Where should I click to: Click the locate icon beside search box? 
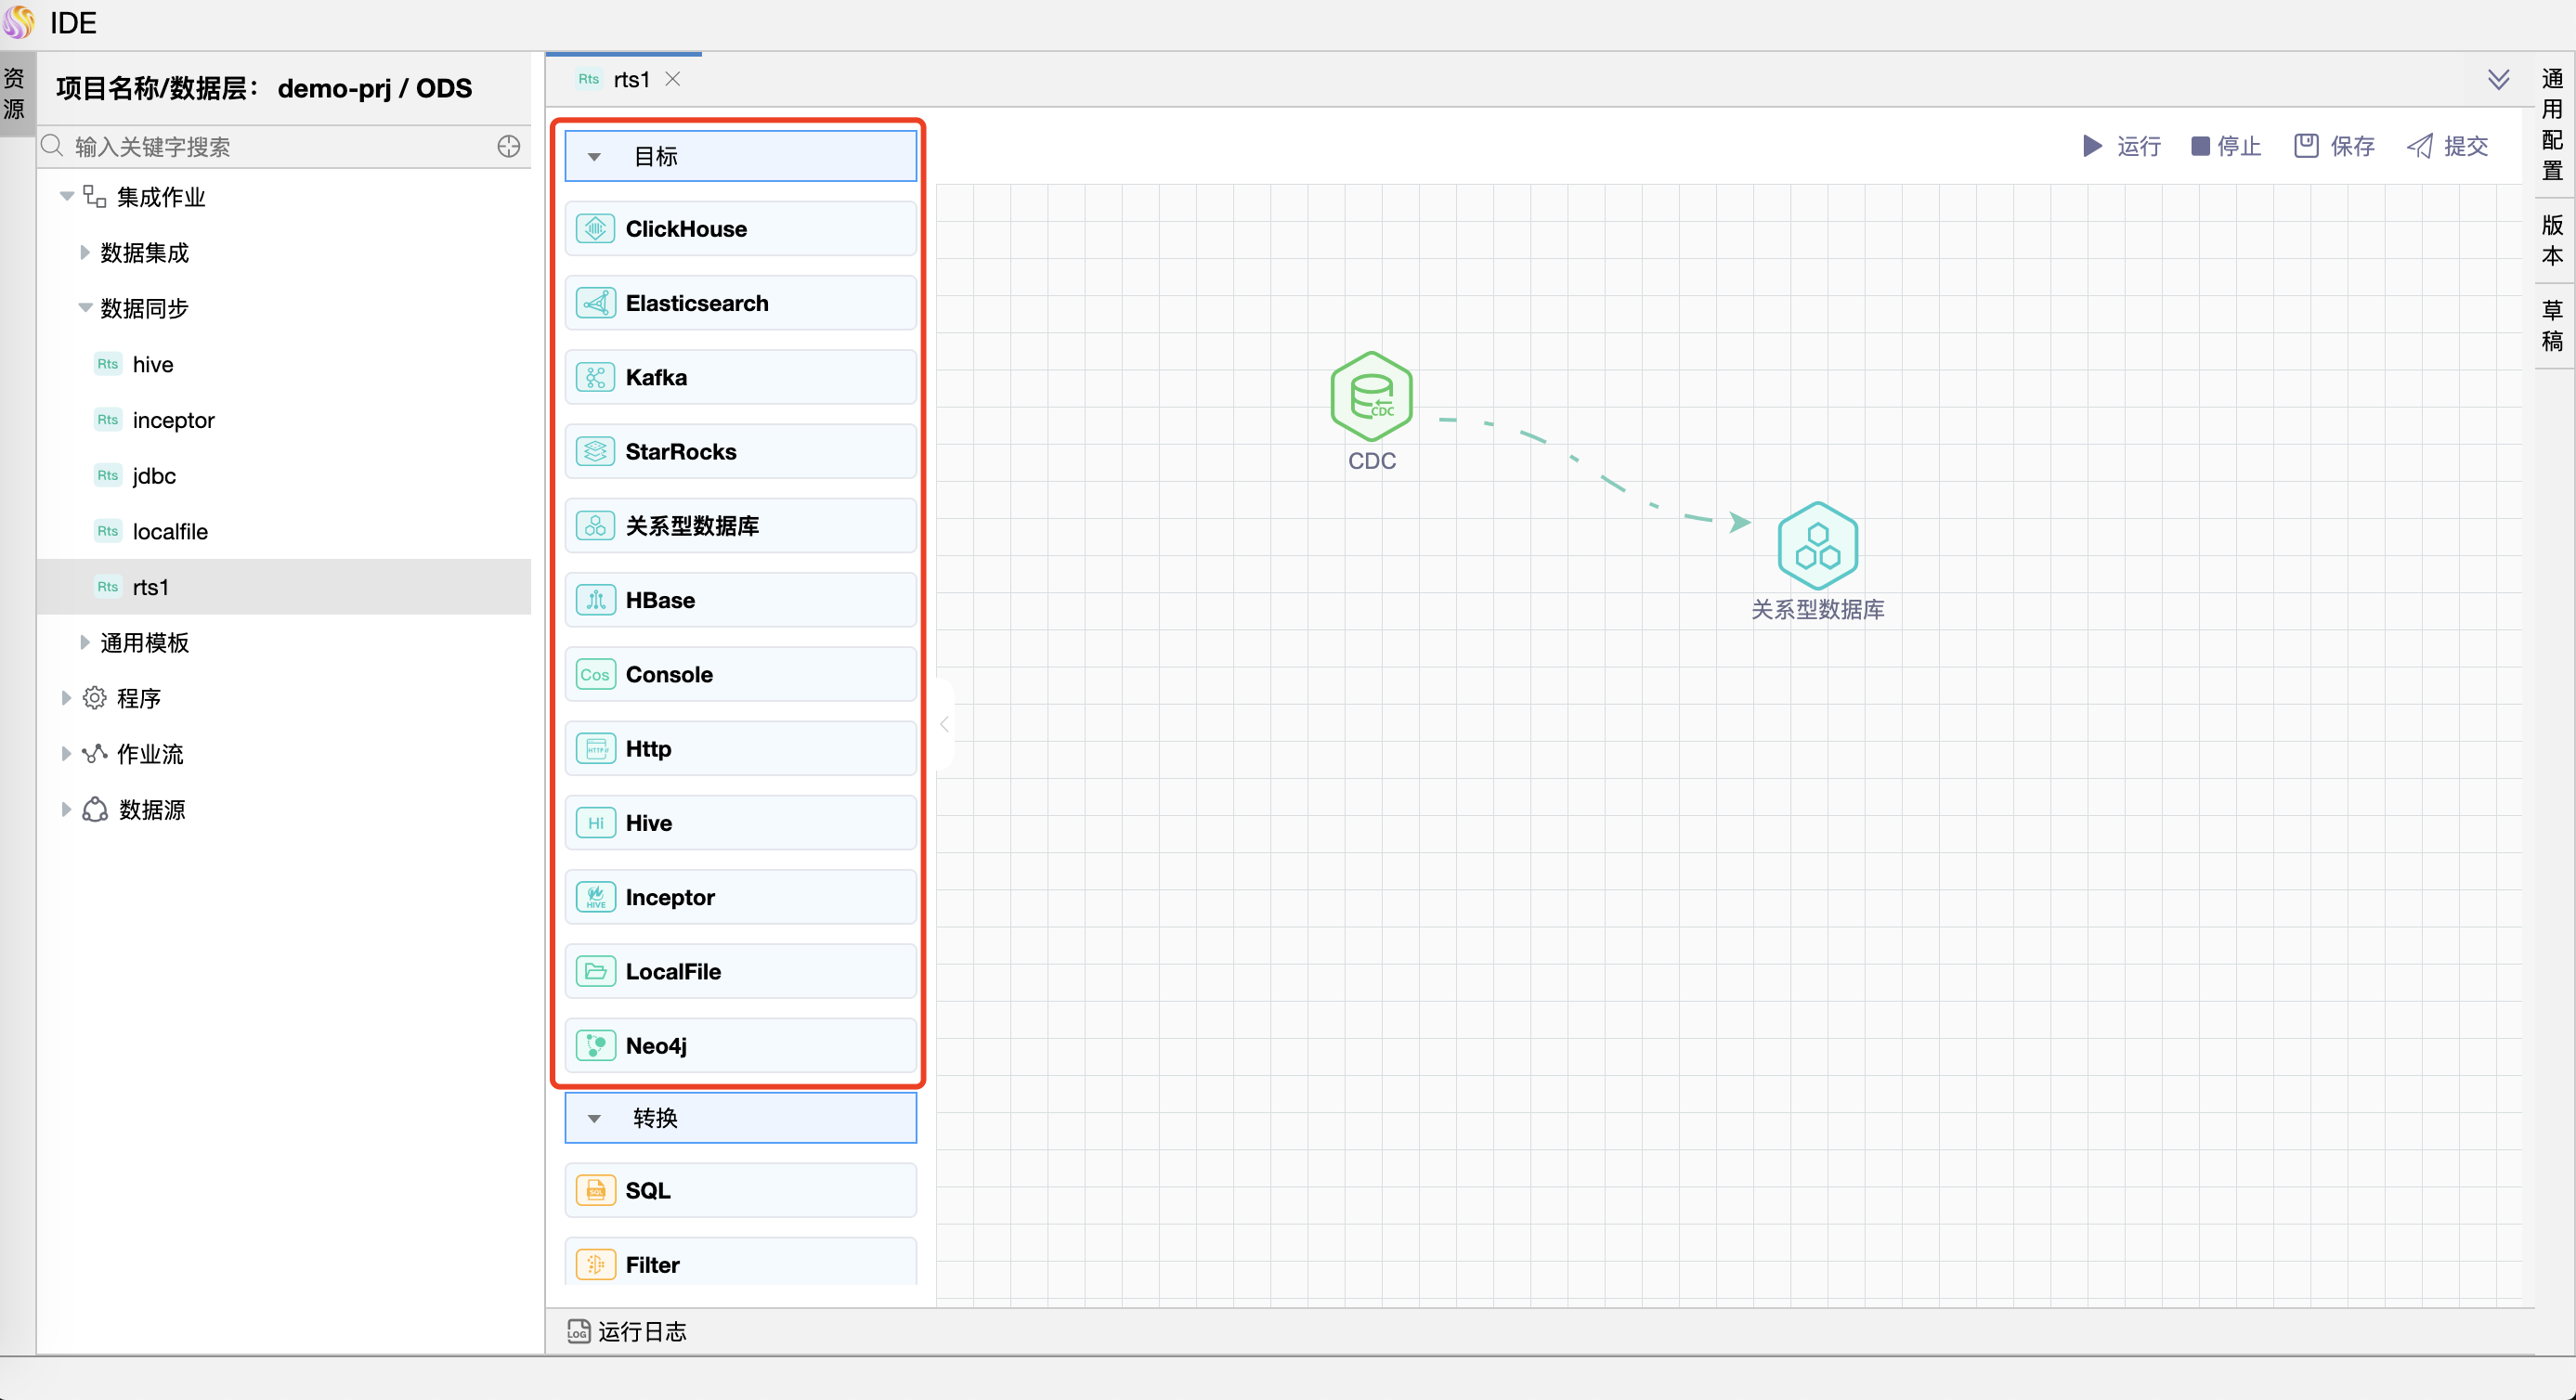pos(509,147)
